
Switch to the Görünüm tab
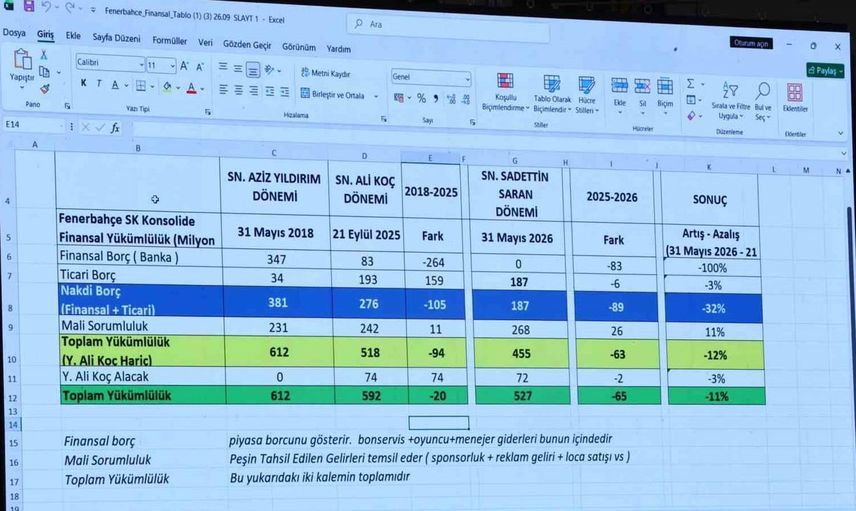[x=299, y=47]
